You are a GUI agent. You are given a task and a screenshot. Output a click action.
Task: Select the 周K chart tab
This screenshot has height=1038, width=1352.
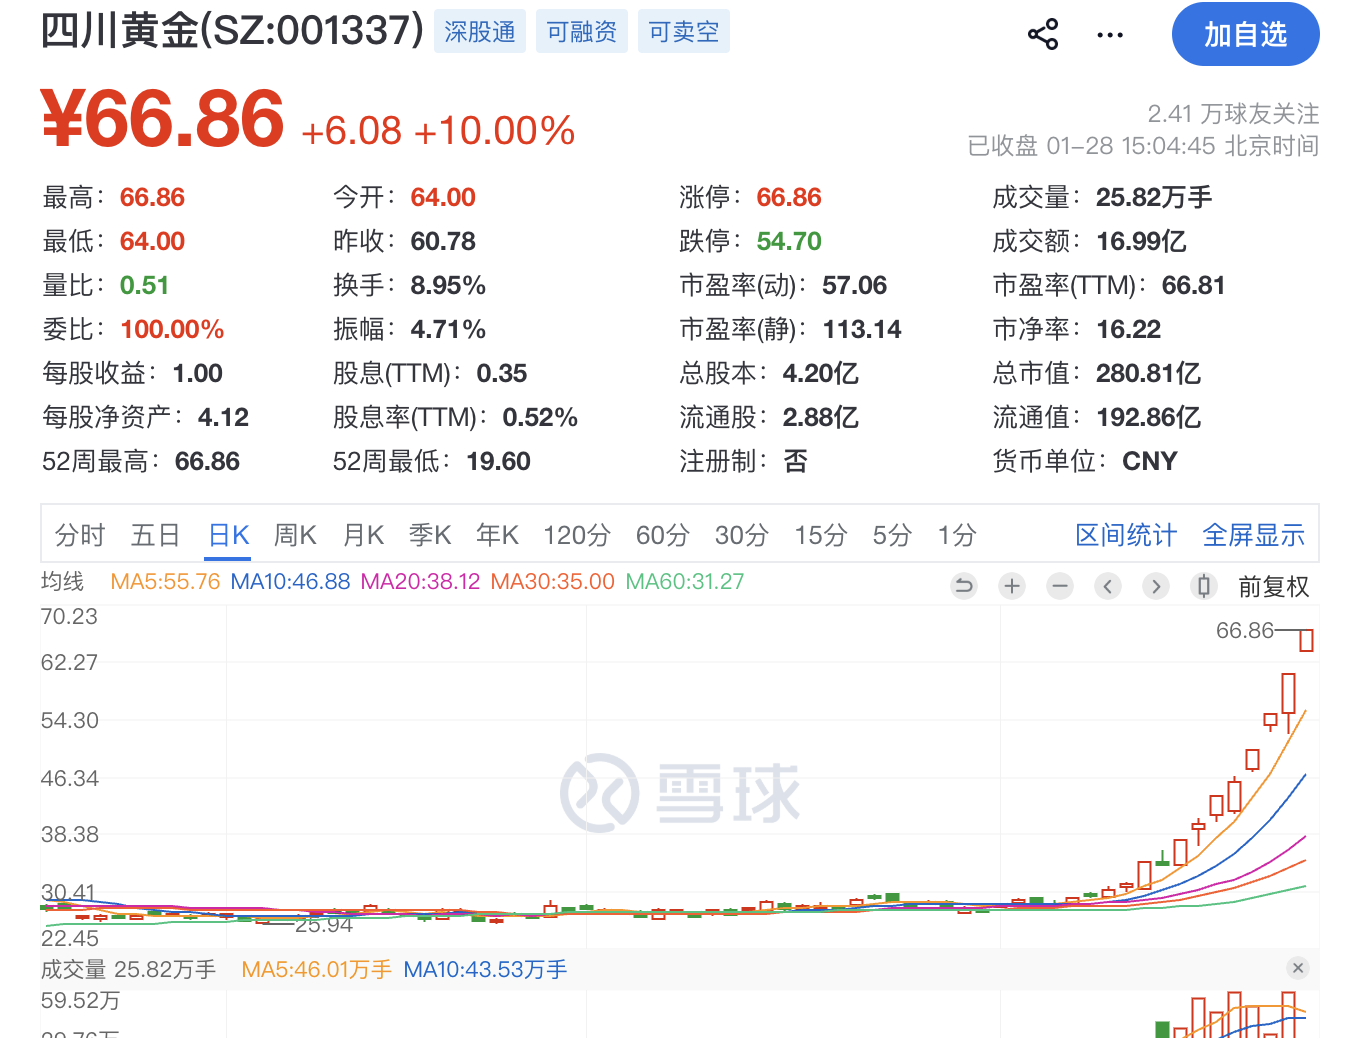coord(295,536)
